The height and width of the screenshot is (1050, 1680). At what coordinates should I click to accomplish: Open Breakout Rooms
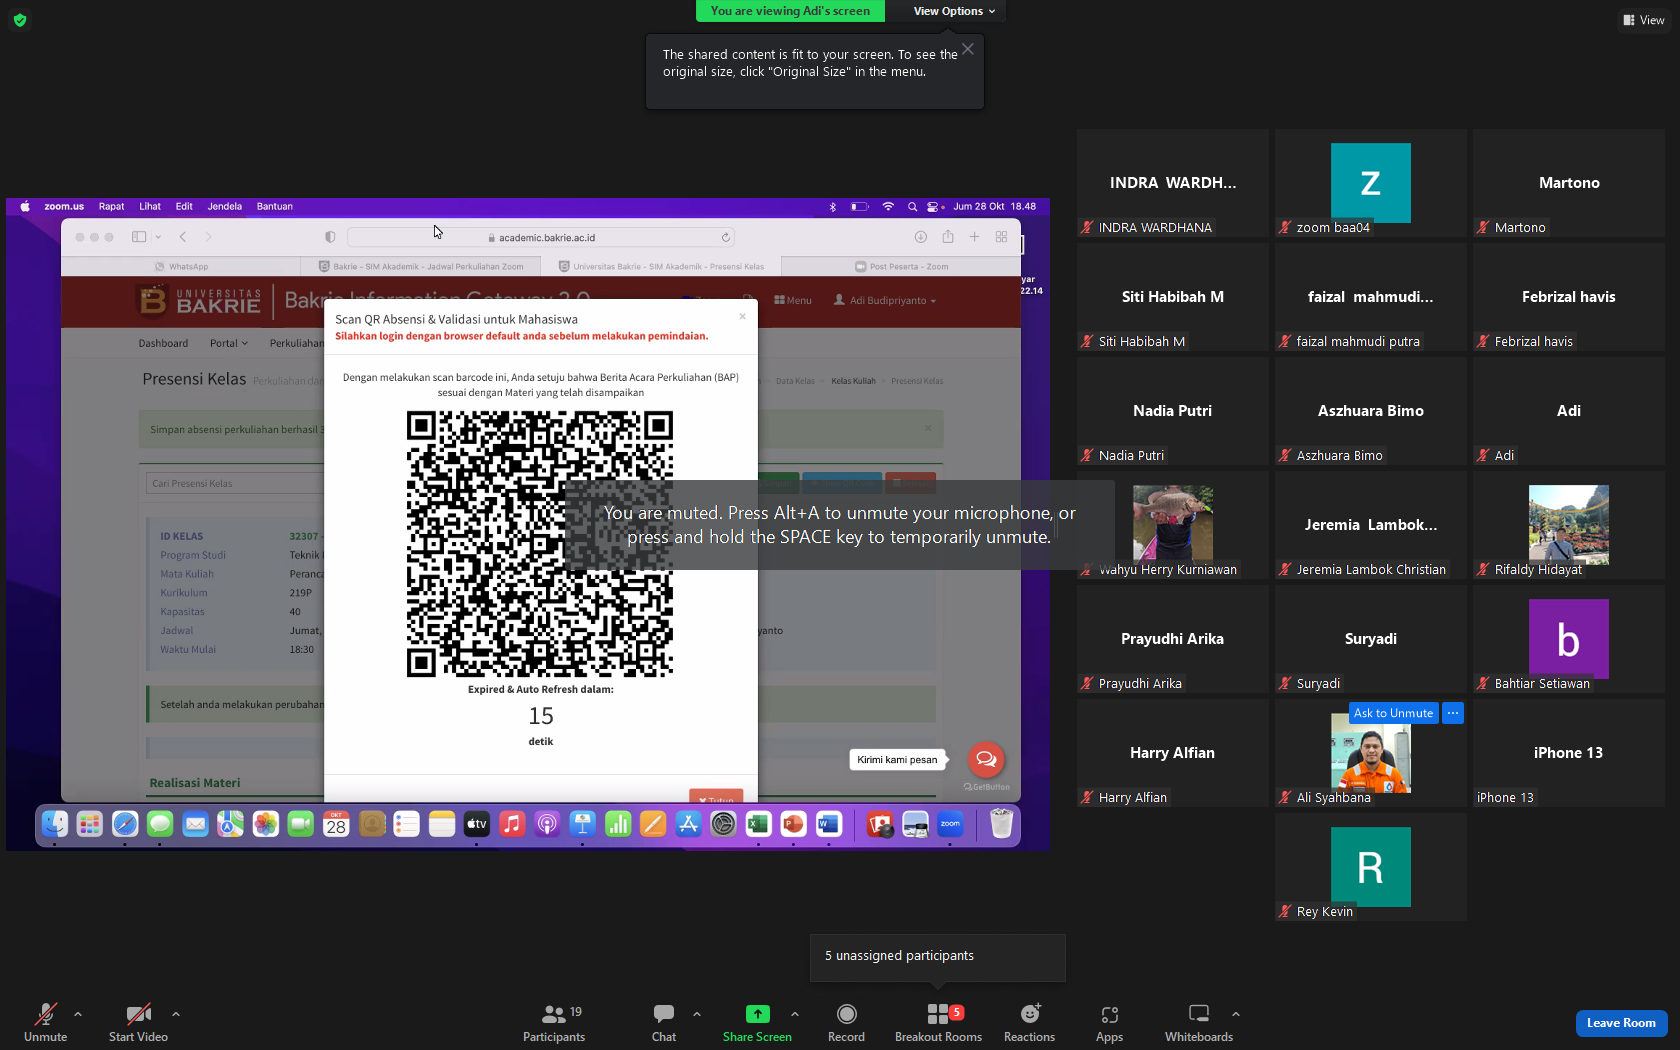tap(938, 1023)
